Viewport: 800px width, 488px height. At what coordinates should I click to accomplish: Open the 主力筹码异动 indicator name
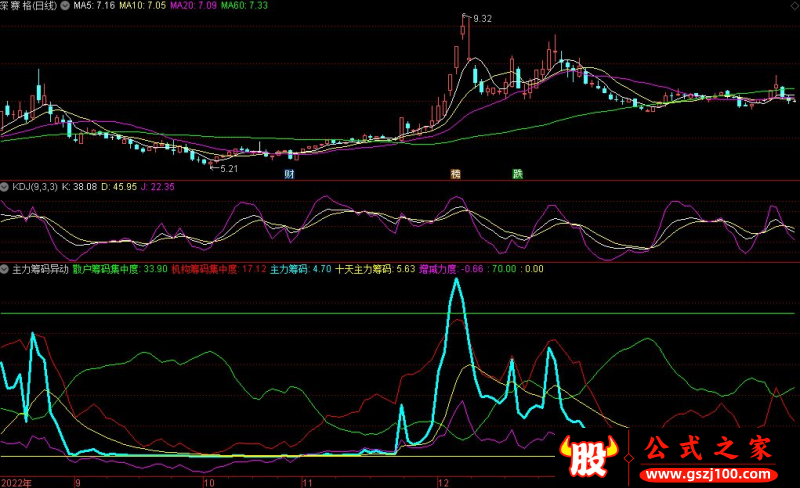click(x=40, y=269)
